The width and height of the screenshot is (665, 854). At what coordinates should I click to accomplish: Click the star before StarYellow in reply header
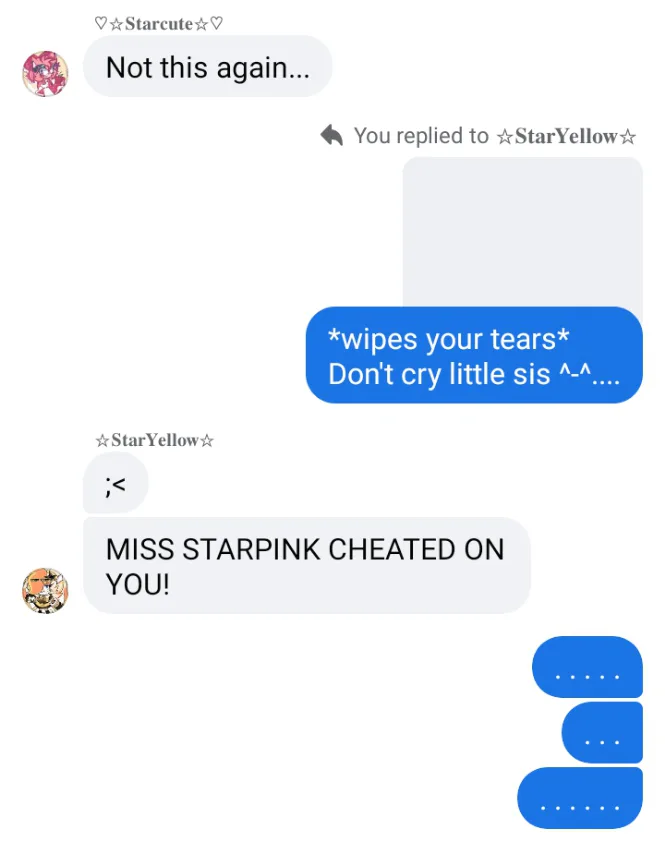tap(505, 136)
